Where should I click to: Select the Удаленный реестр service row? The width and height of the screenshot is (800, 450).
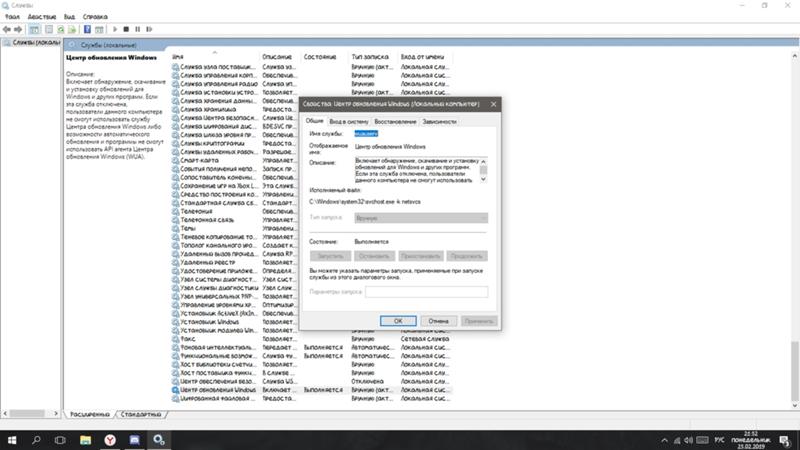coord(236,262)
